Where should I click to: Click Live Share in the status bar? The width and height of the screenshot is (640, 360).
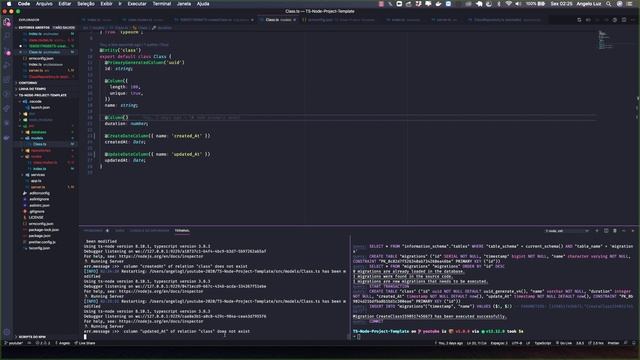tap(85, 343)
